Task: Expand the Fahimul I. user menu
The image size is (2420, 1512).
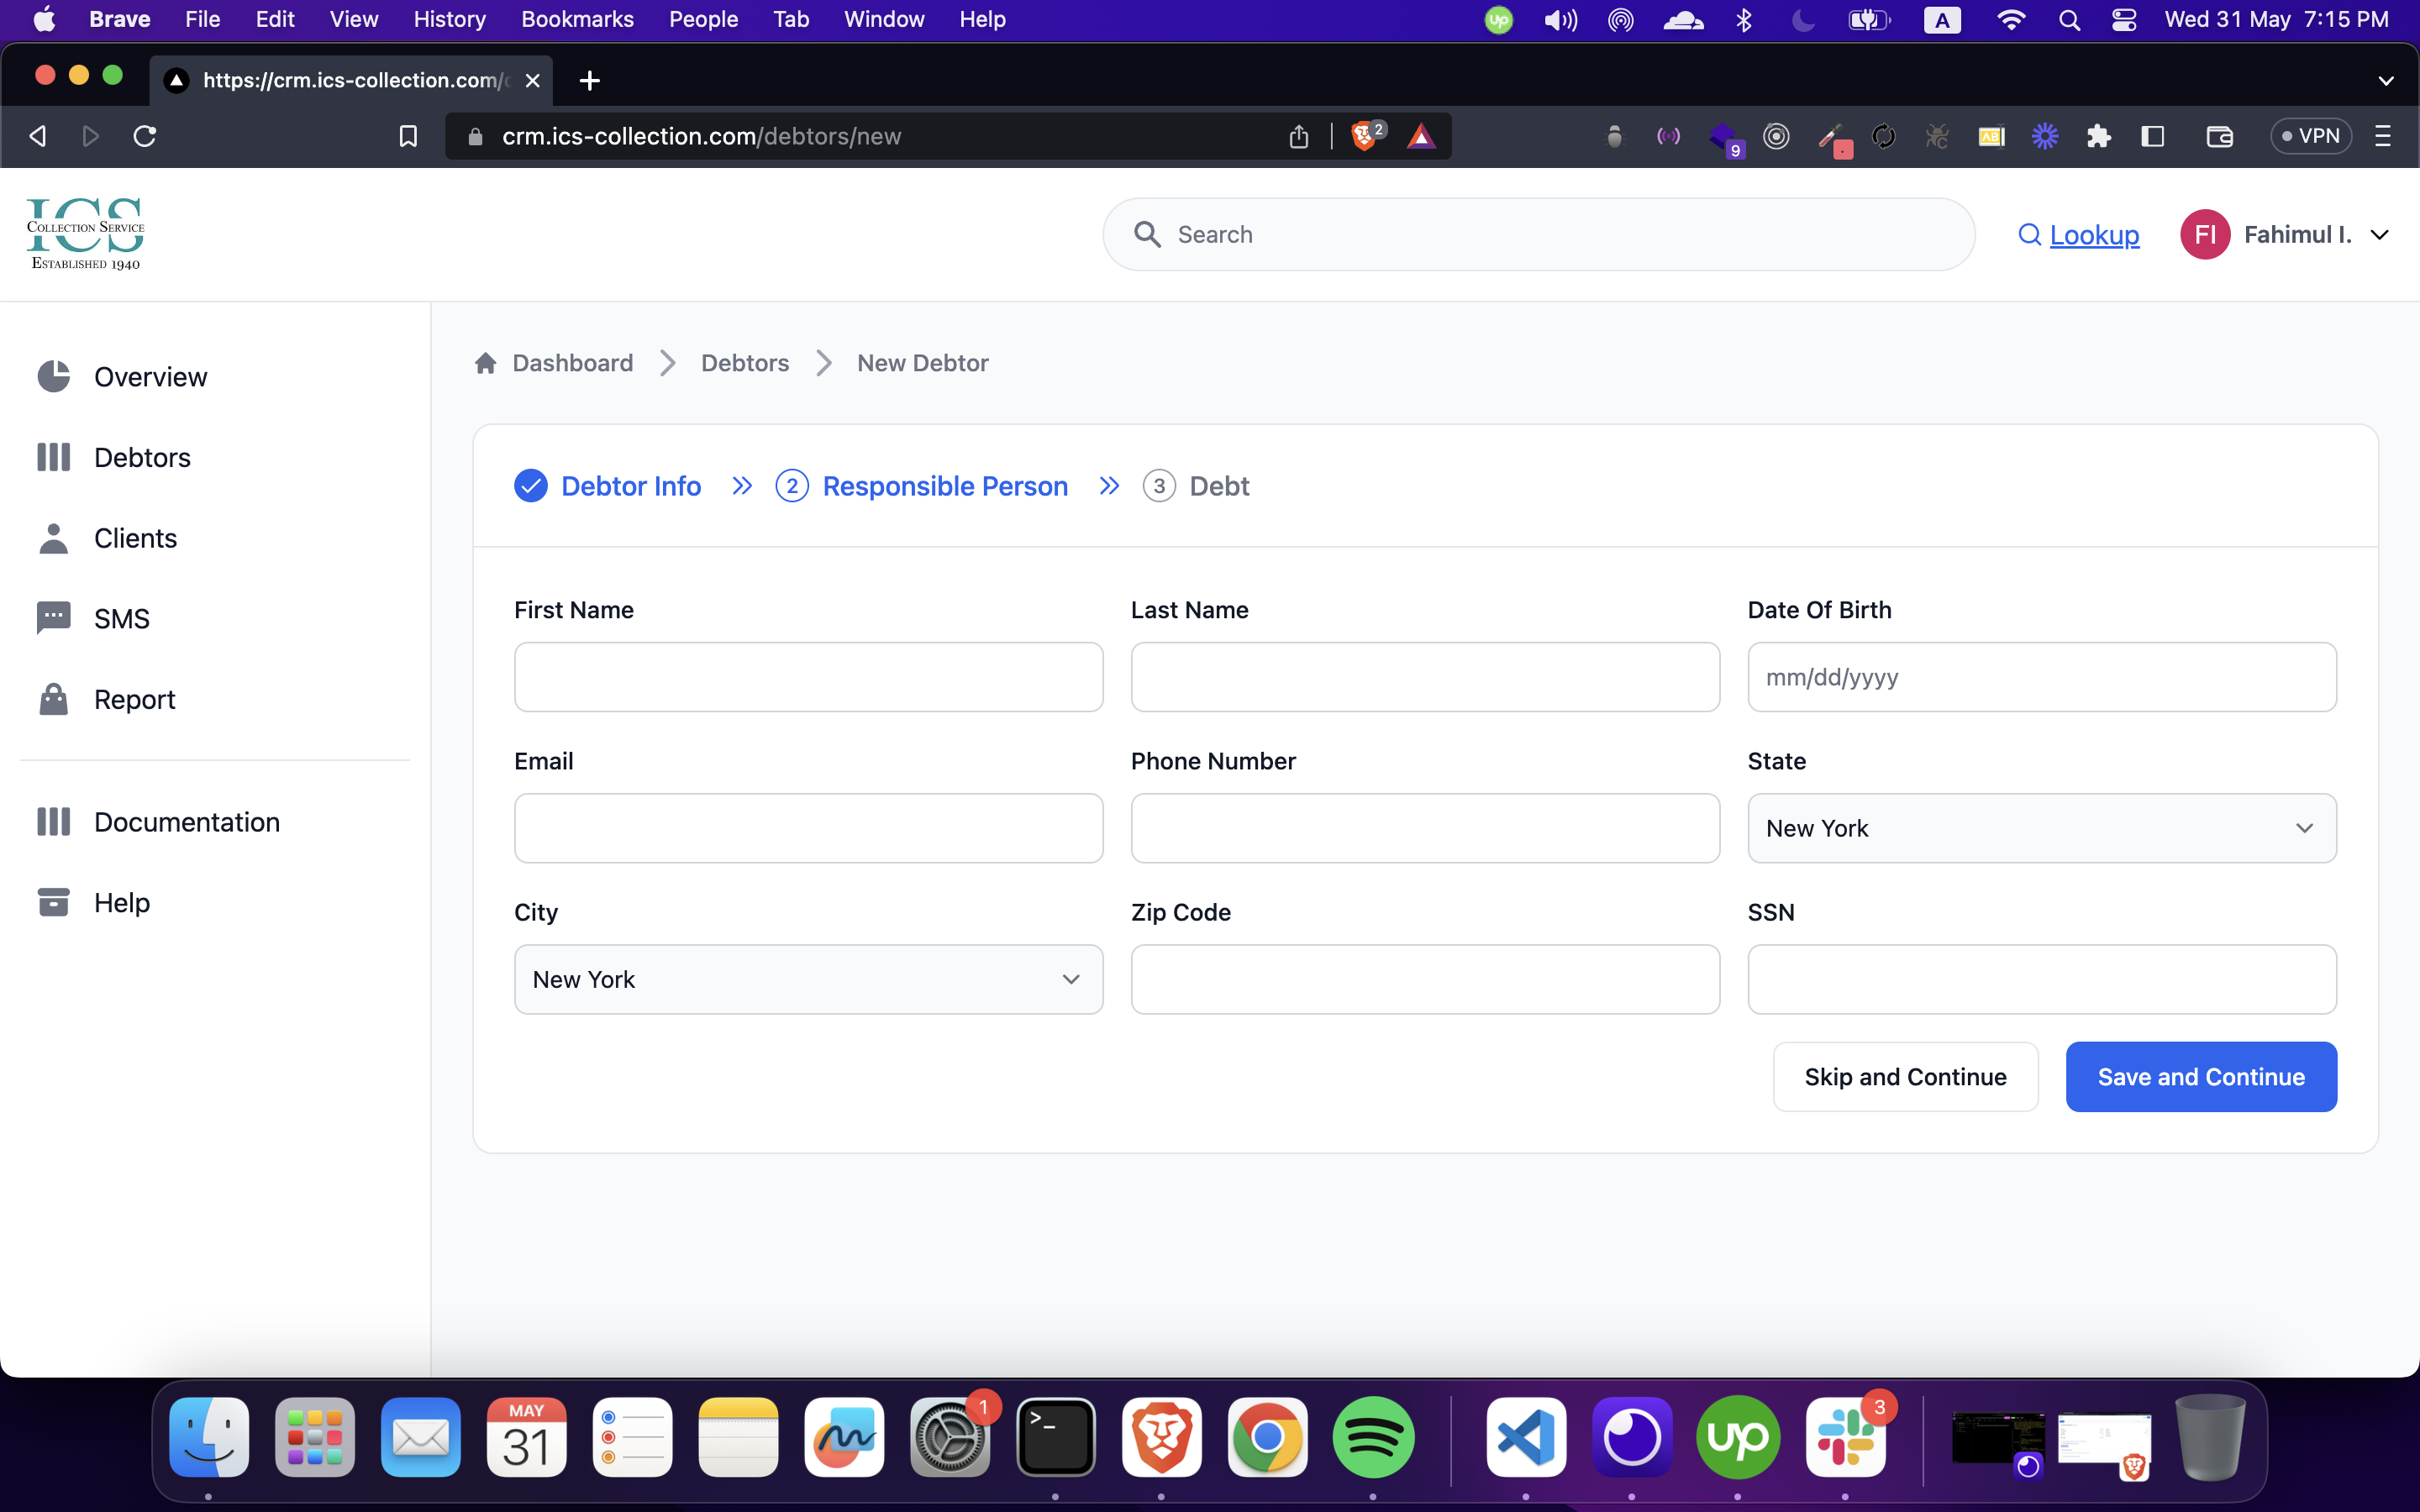Action: pyautogui.click(x=2380, y=235)
